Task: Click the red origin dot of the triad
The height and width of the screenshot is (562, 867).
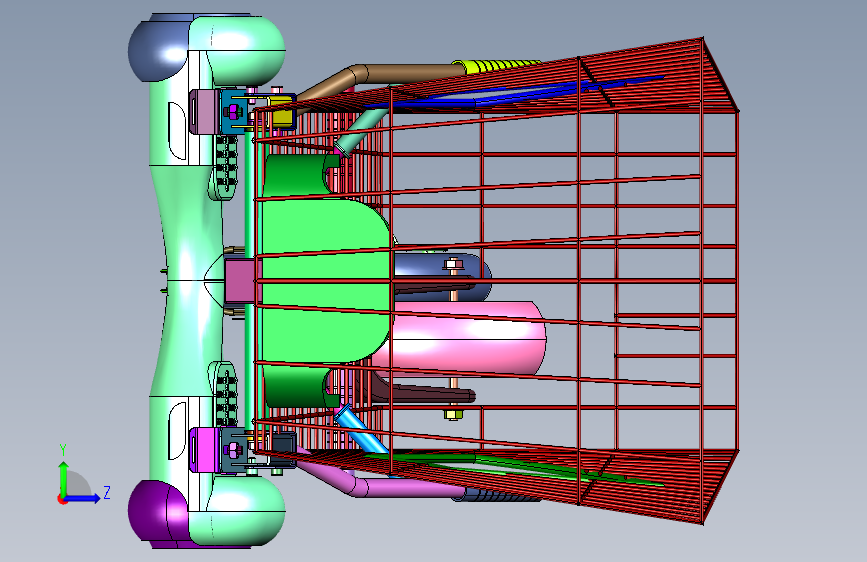Action: (x=61, y=500)
